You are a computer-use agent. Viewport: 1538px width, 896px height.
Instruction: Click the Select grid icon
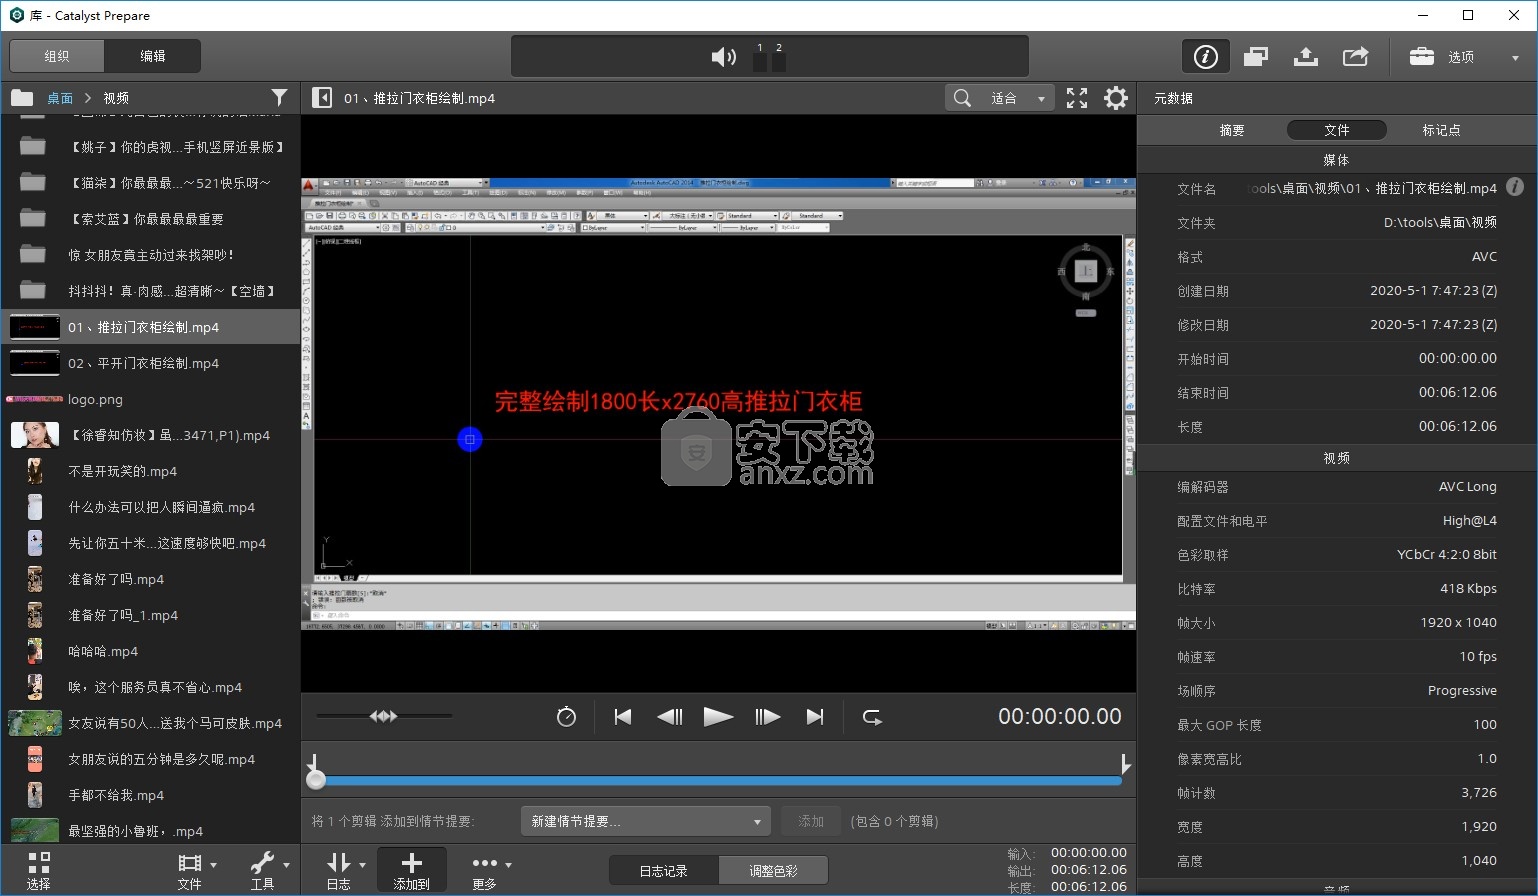(39, 870)
